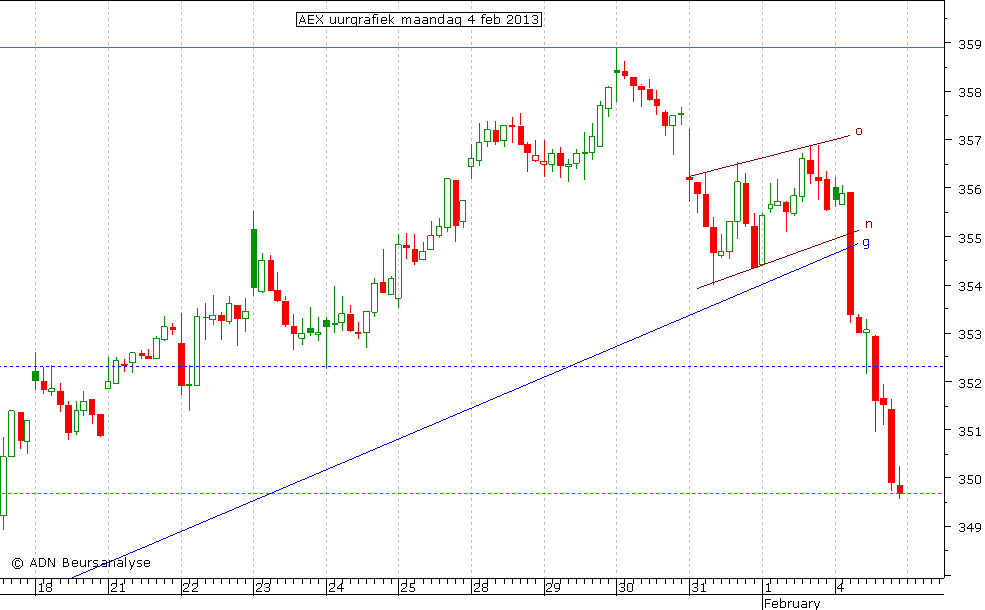
Task: Click date label 18 on the time axis
Action: pos(45,588)
